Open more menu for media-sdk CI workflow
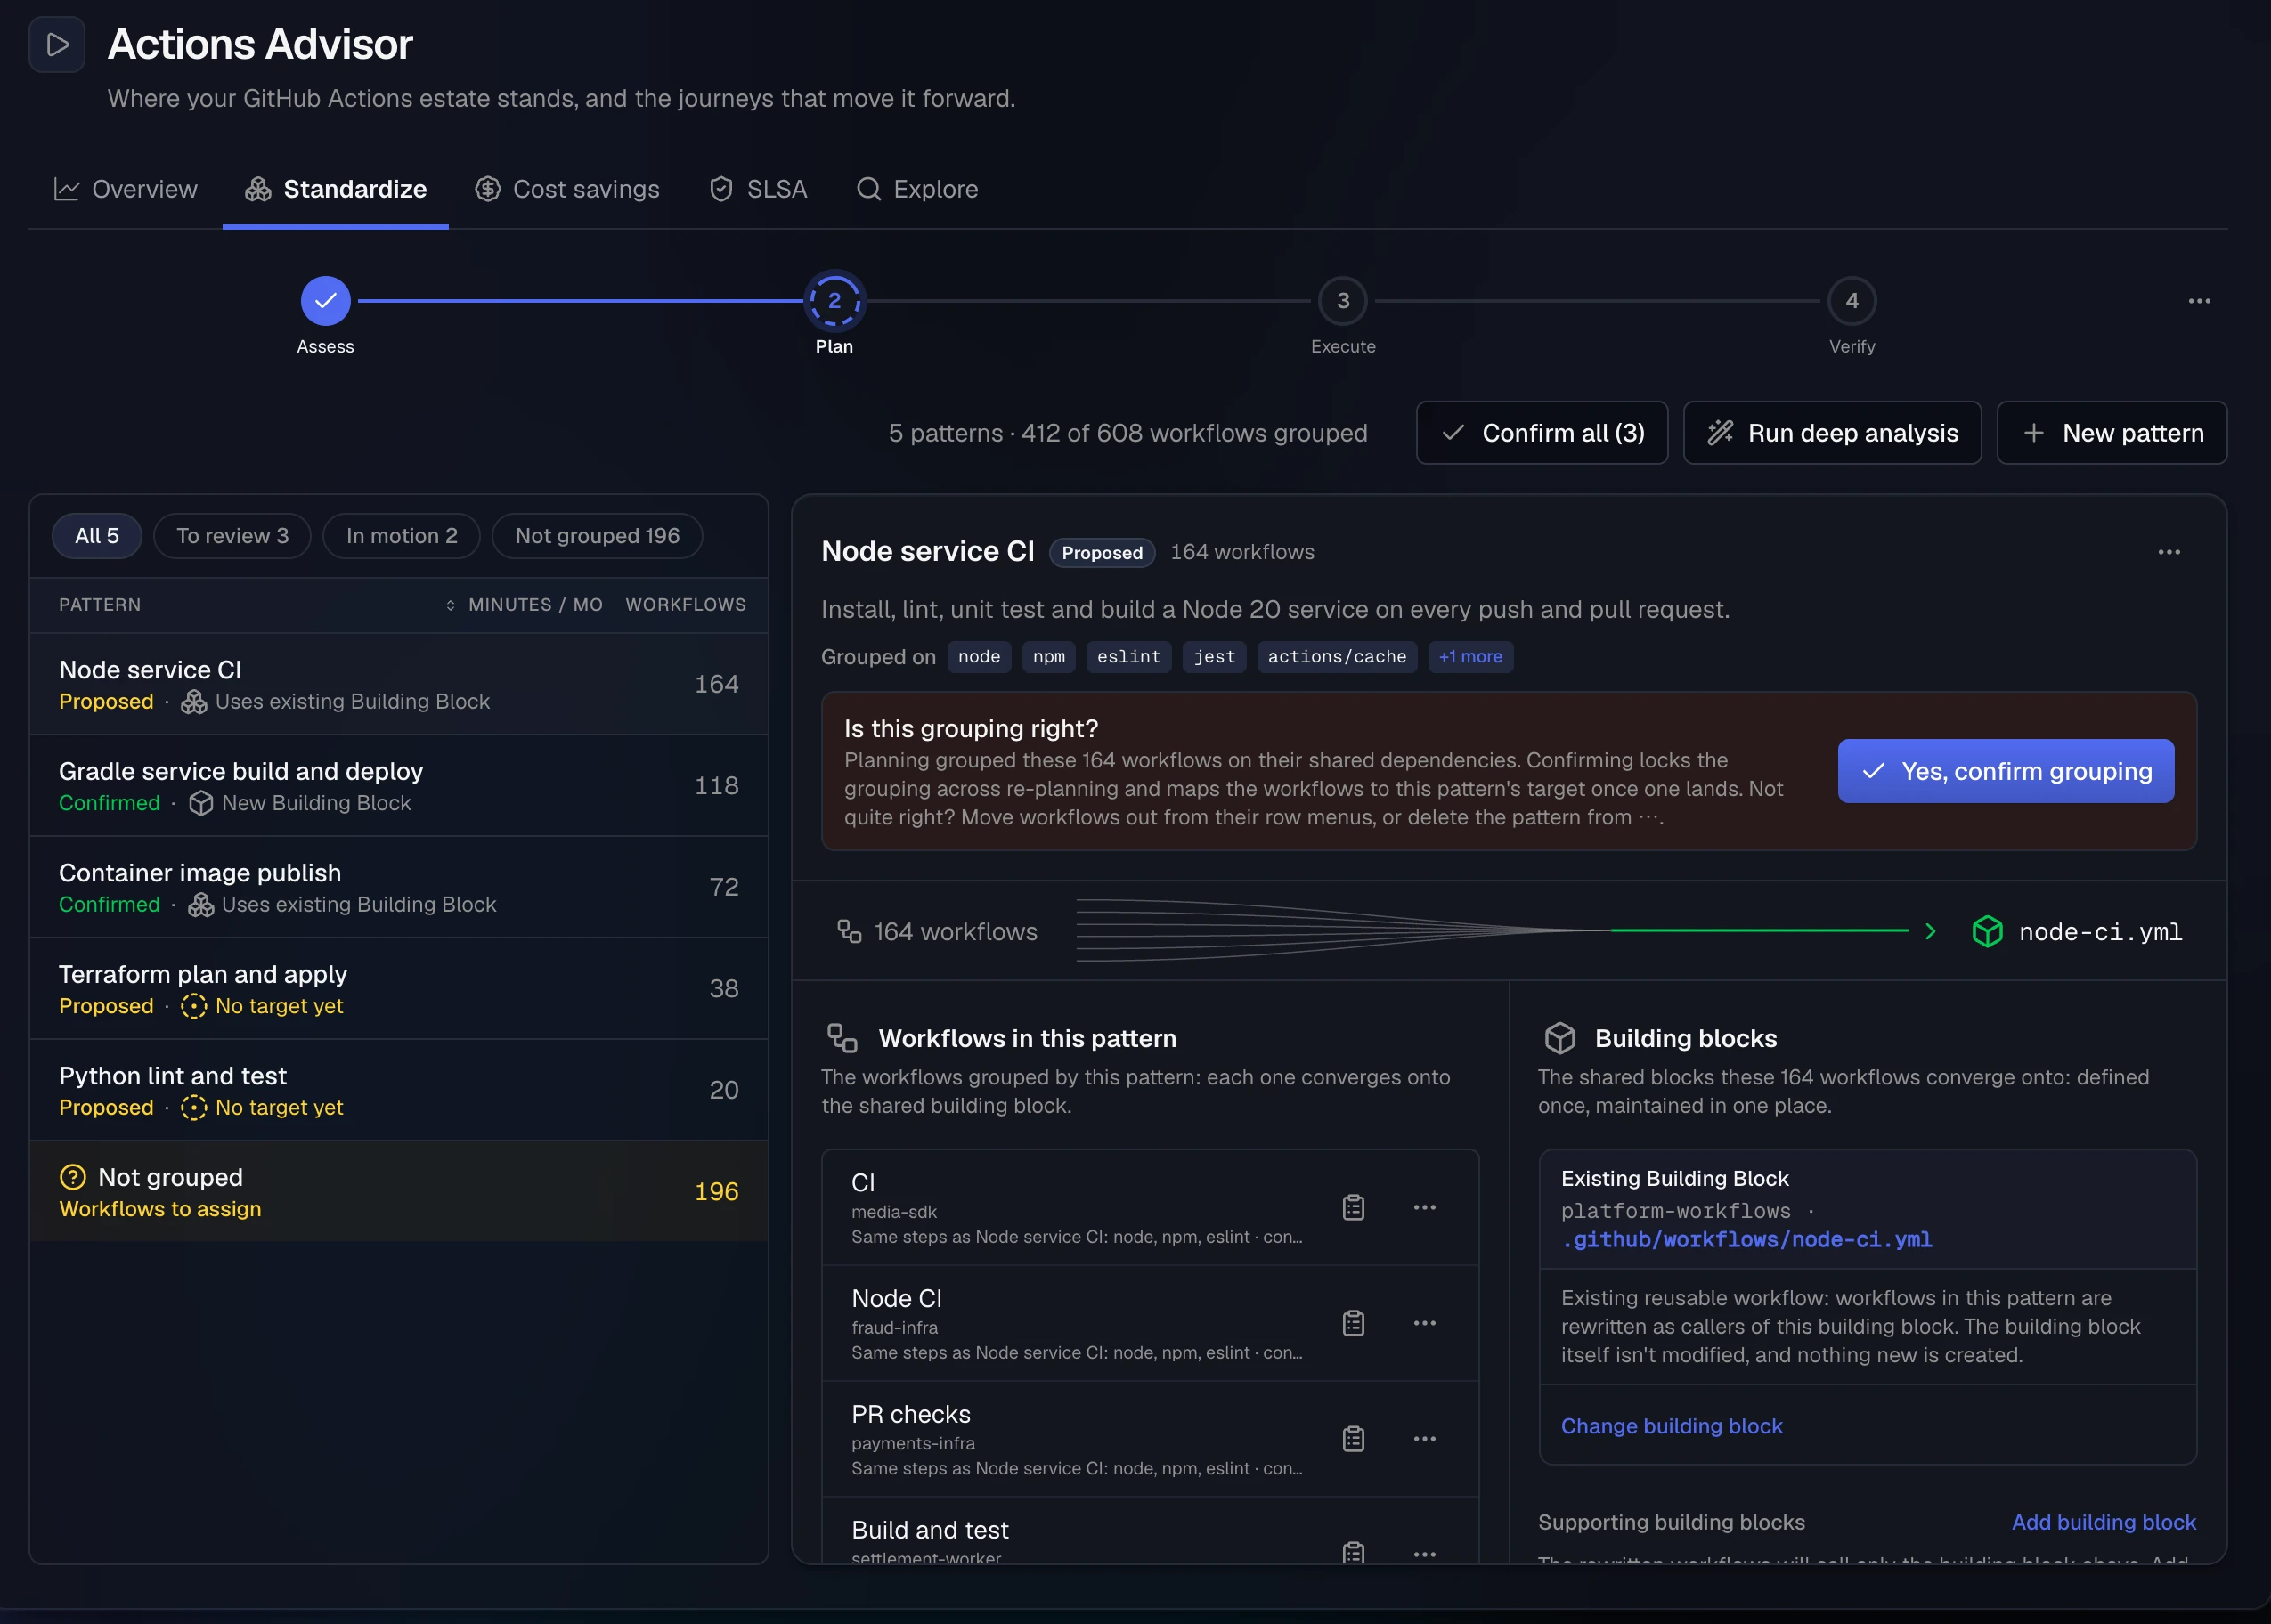 pos(1425,1208)
